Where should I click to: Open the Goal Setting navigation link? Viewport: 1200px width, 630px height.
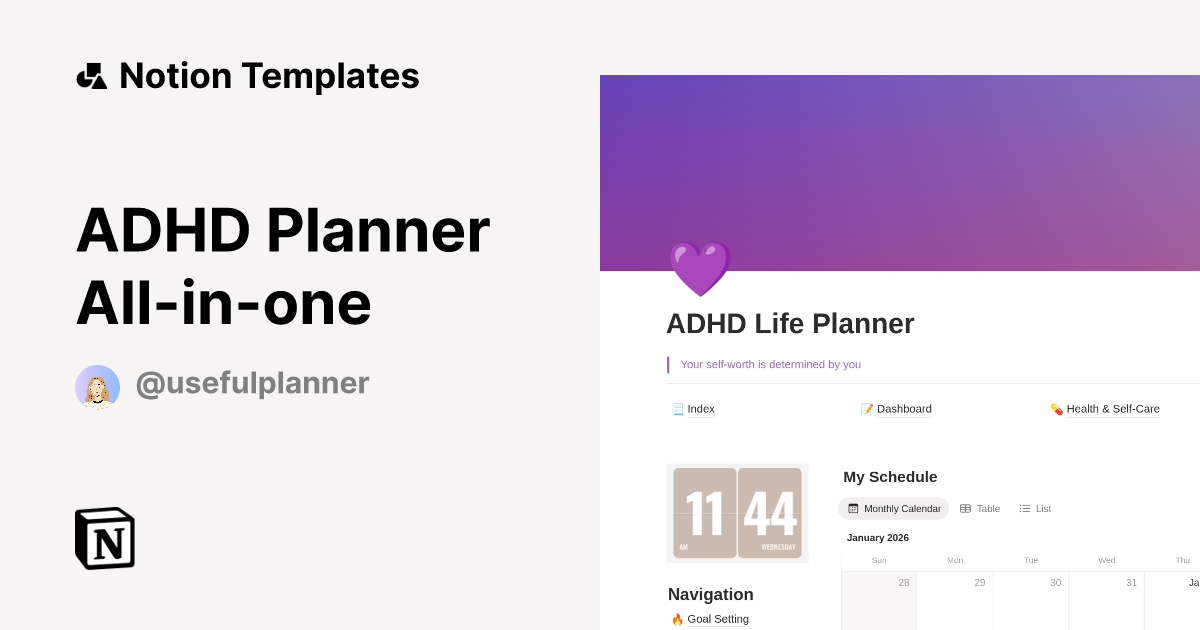click(x=716, y=619)
